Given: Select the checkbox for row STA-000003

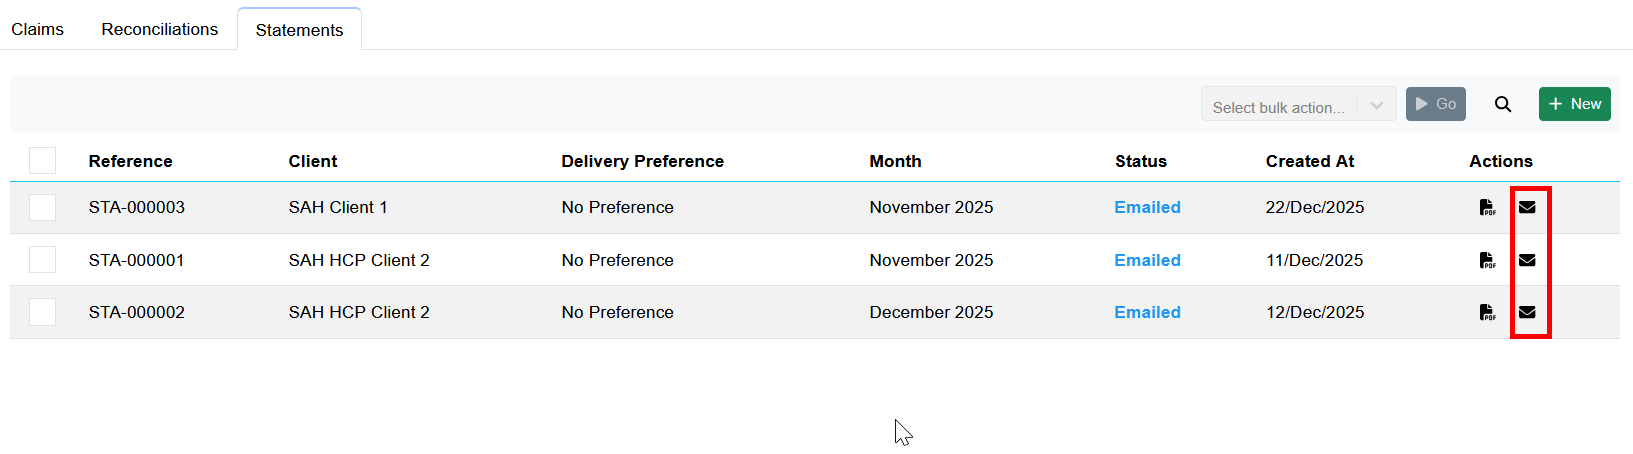Looking at the screenshot, I should click(x=42, y=207).
